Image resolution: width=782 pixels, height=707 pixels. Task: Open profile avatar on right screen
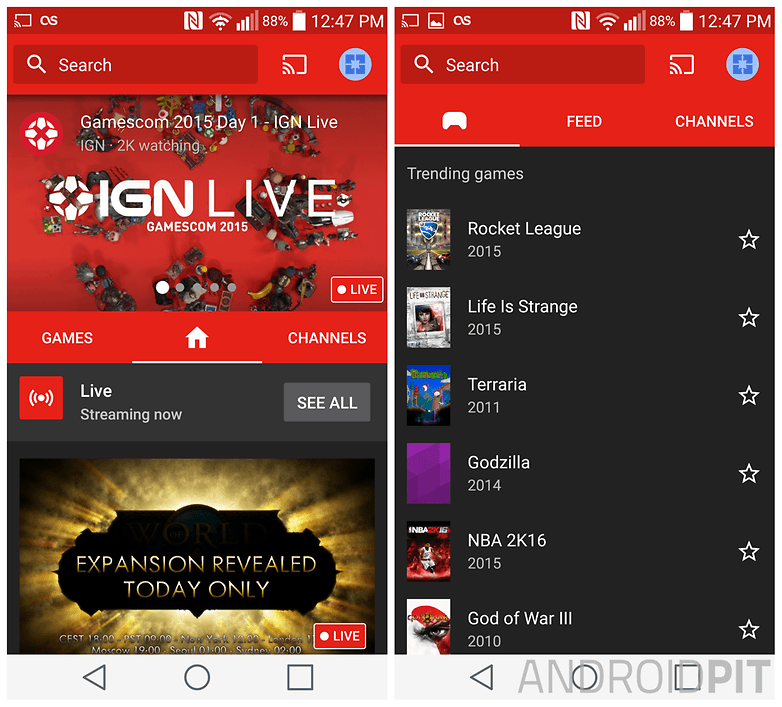pos(742,64)
